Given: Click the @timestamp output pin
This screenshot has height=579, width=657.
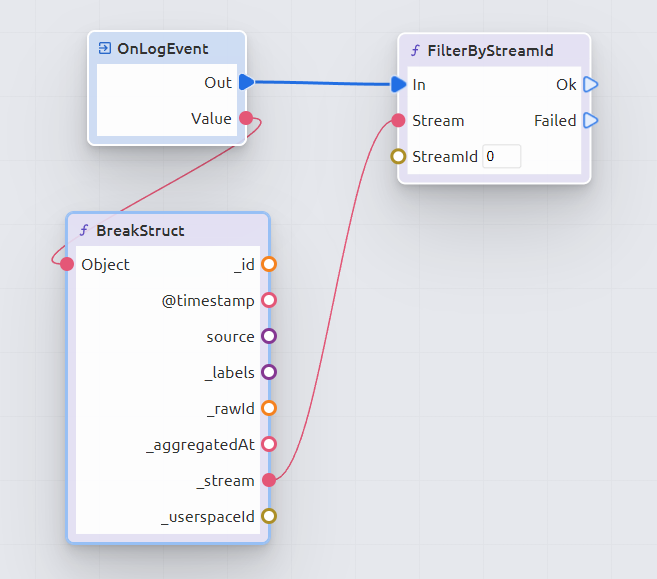Looking at the screenshot, I should click(268, 301).
